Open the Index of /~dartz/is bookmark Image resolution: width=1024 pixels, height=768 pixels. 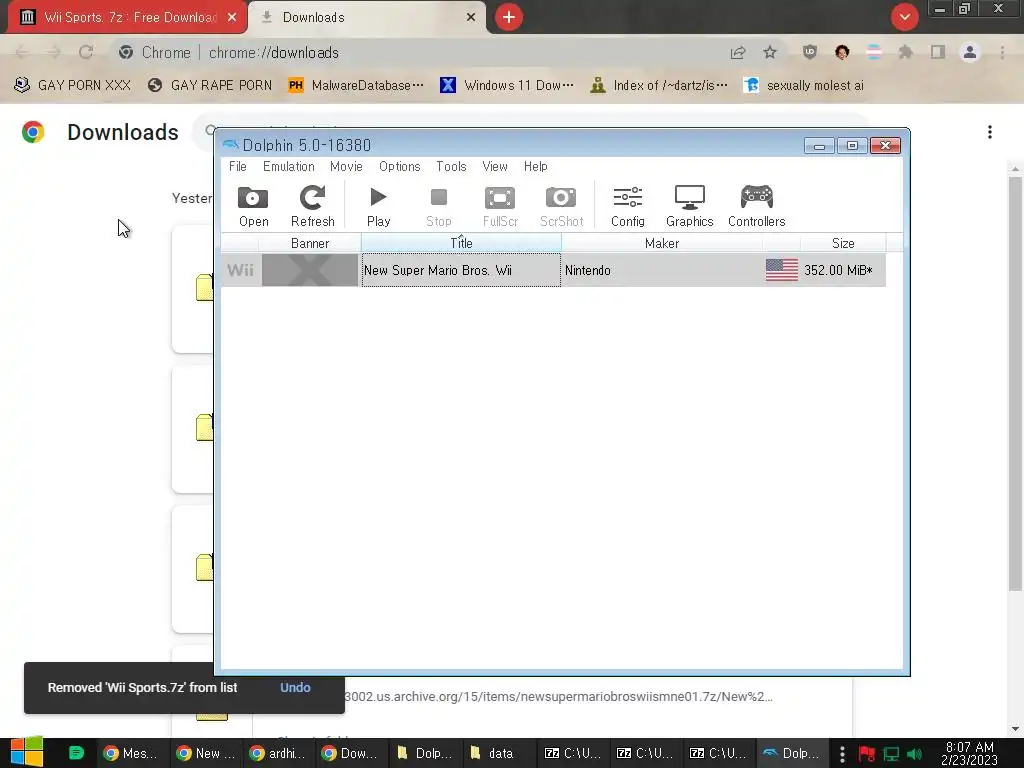click(659, 85)
